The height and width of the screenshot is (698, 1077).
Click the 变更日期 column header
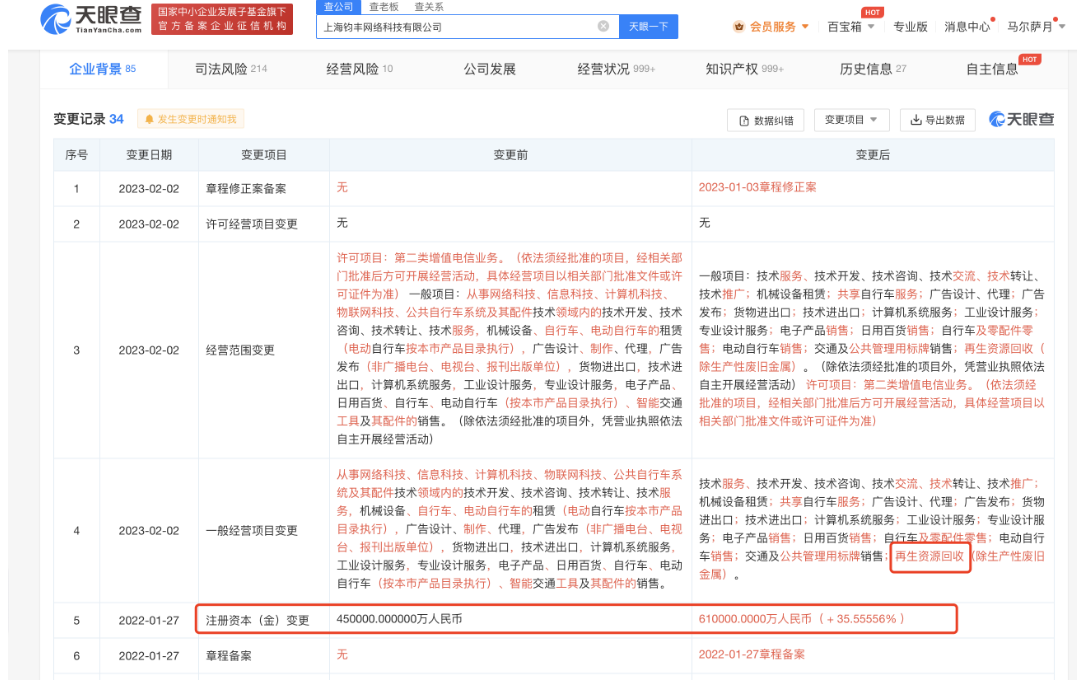click(149, 155)
